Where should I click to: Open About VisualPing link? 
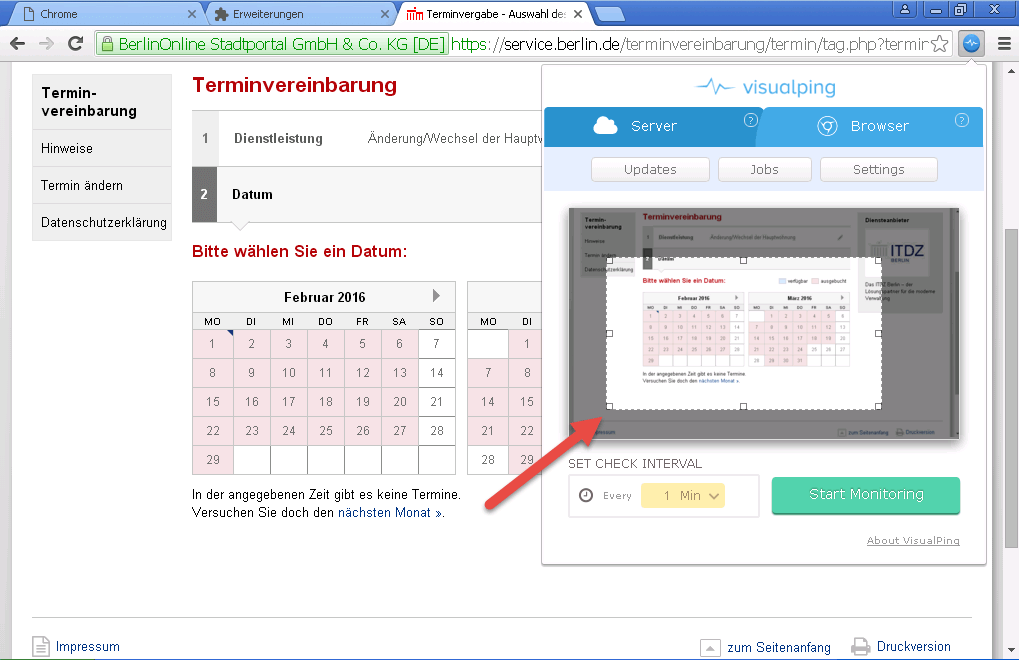(913, 540)
